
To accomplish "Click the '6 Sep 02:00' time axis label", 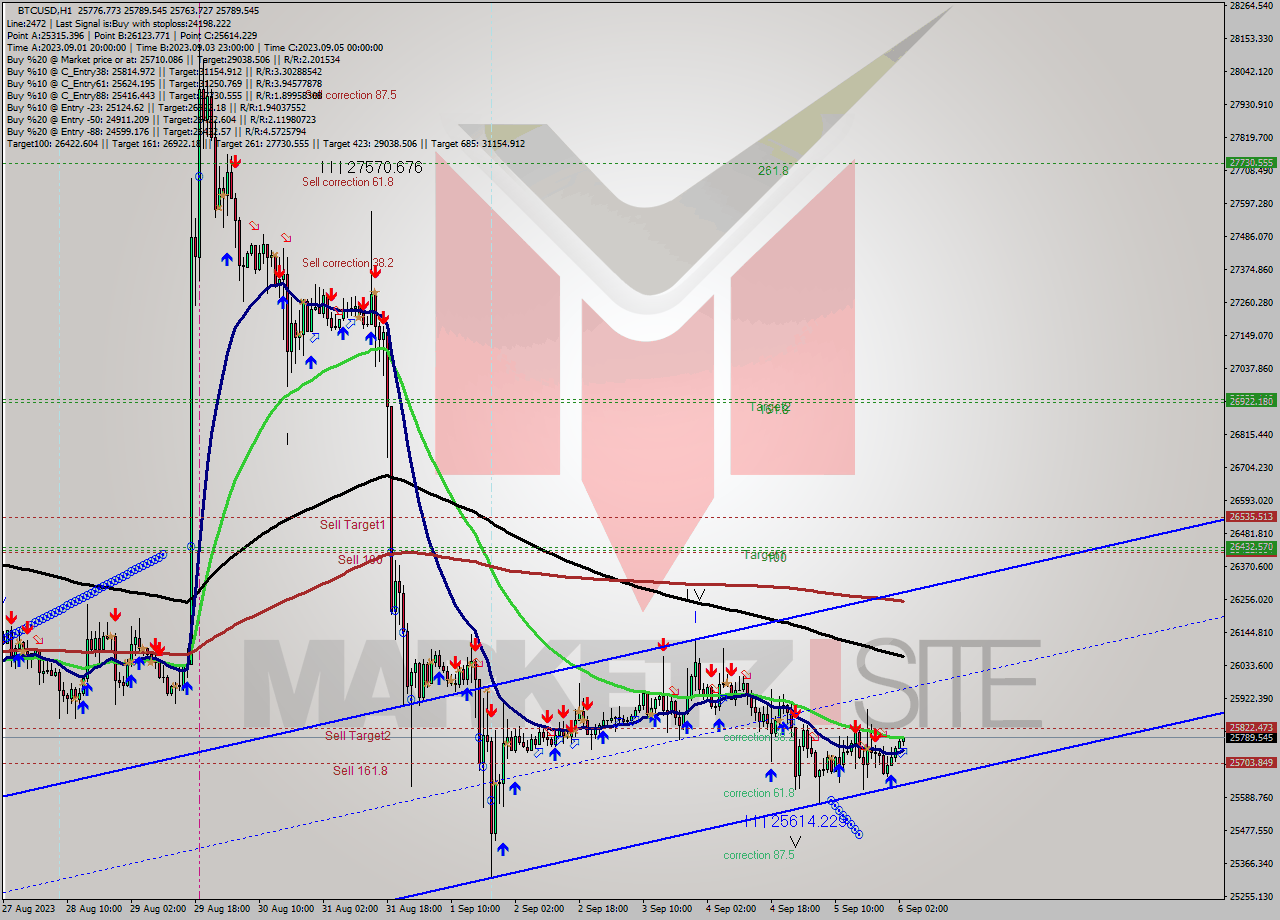I will click(x=923, y=909).
